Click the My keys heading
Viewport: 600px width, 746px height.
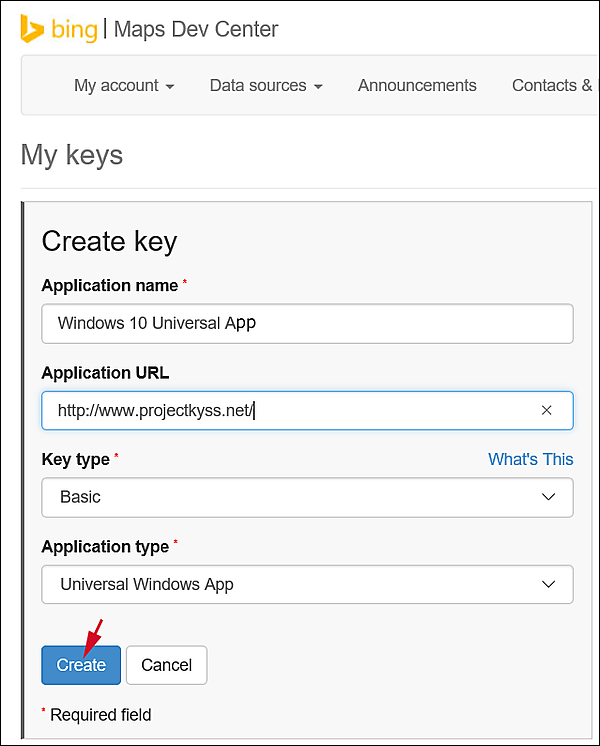click(x=72, y=156)
